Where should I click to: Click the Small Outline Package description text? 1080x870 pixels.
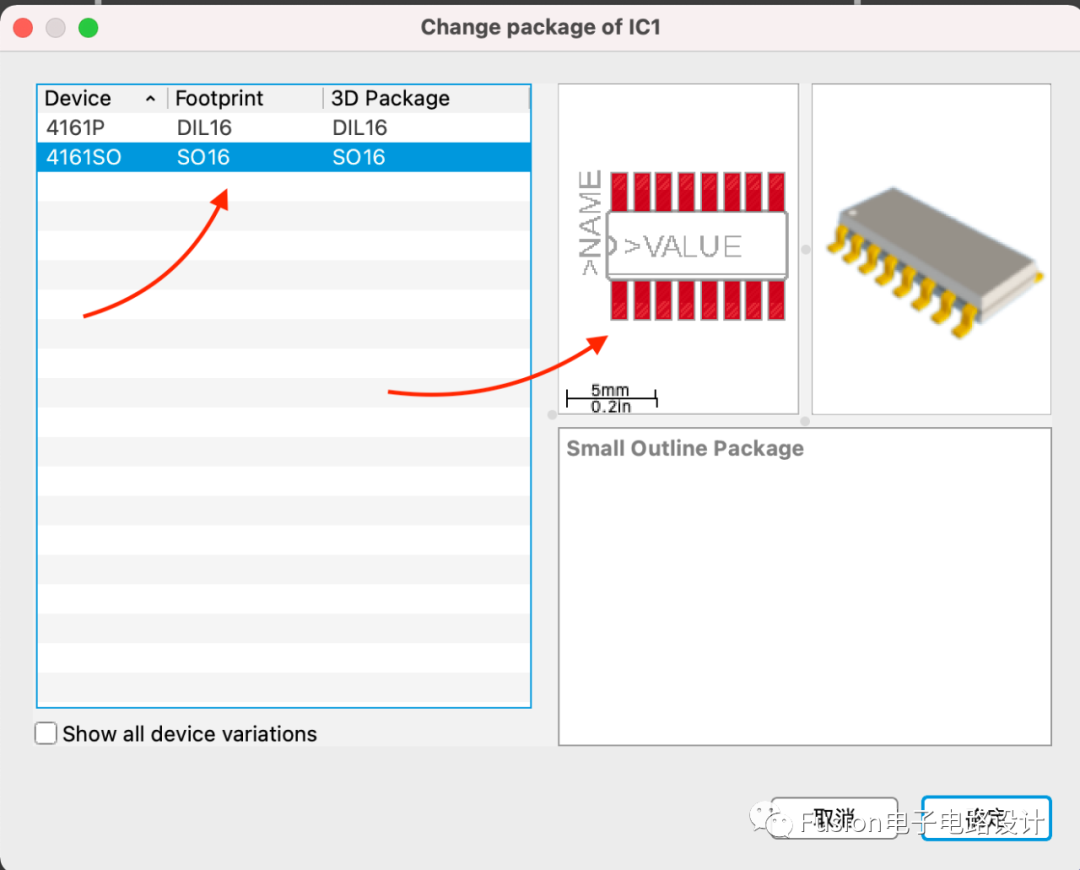685,448
